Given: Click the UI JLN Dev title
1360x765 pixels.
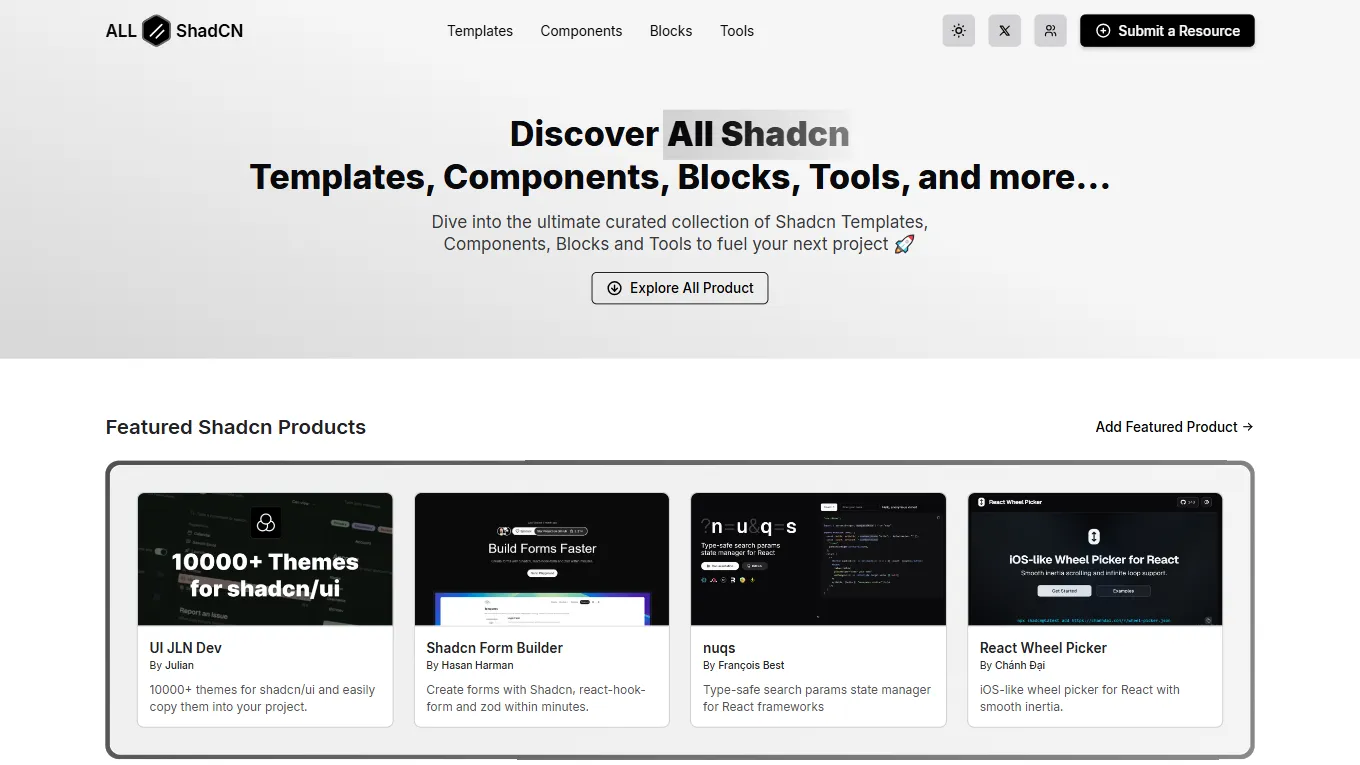Looking at the screenshot, I should point(186,648).
